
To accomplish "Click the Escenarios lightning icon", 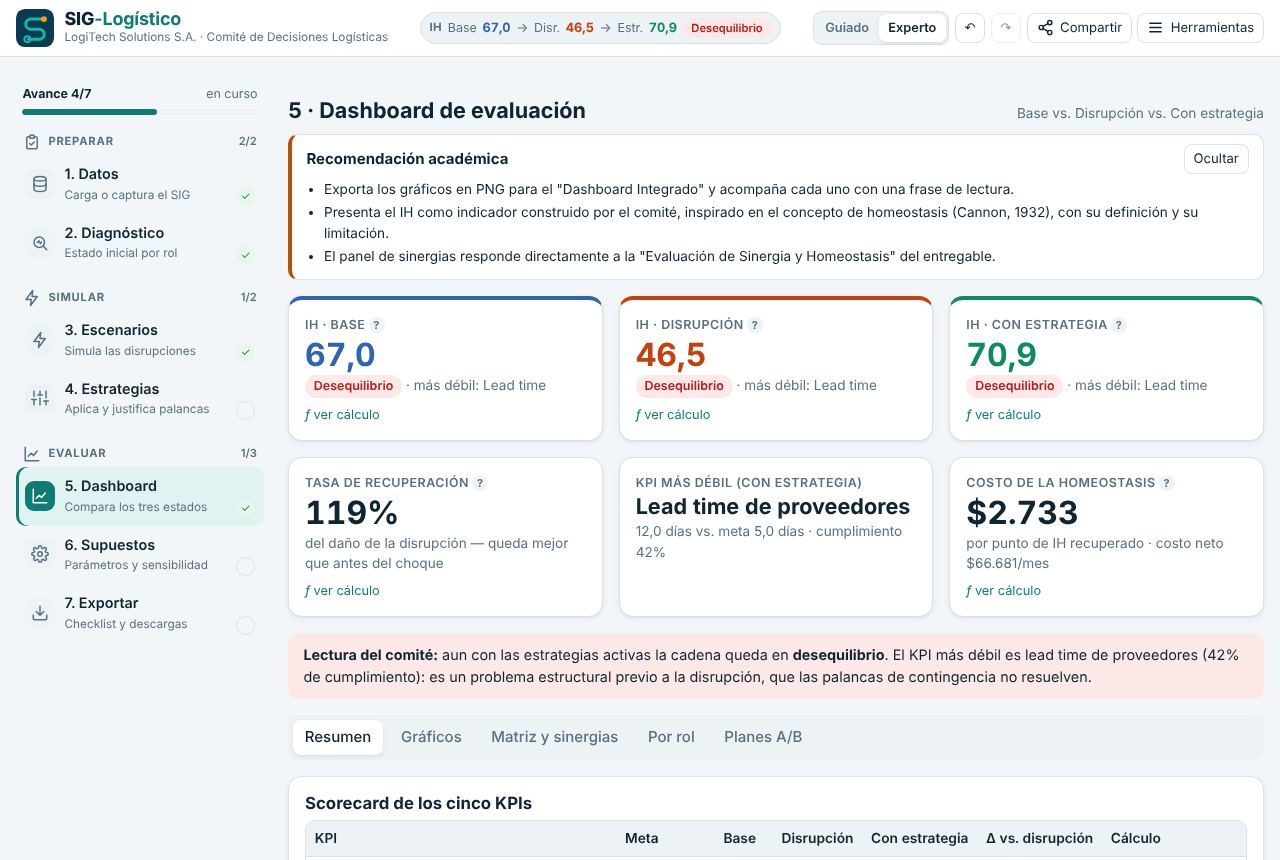I will coord(40,340).
